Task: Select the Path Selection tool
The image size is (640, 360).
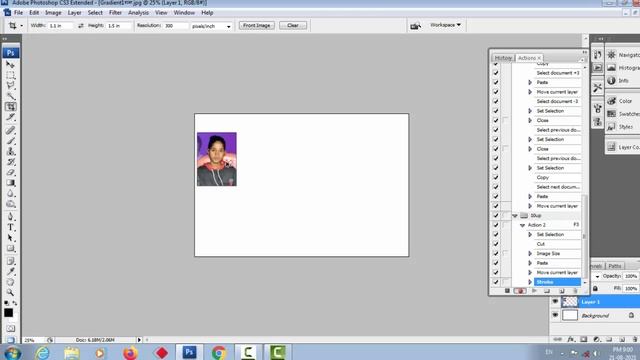Action: (10, 238)
